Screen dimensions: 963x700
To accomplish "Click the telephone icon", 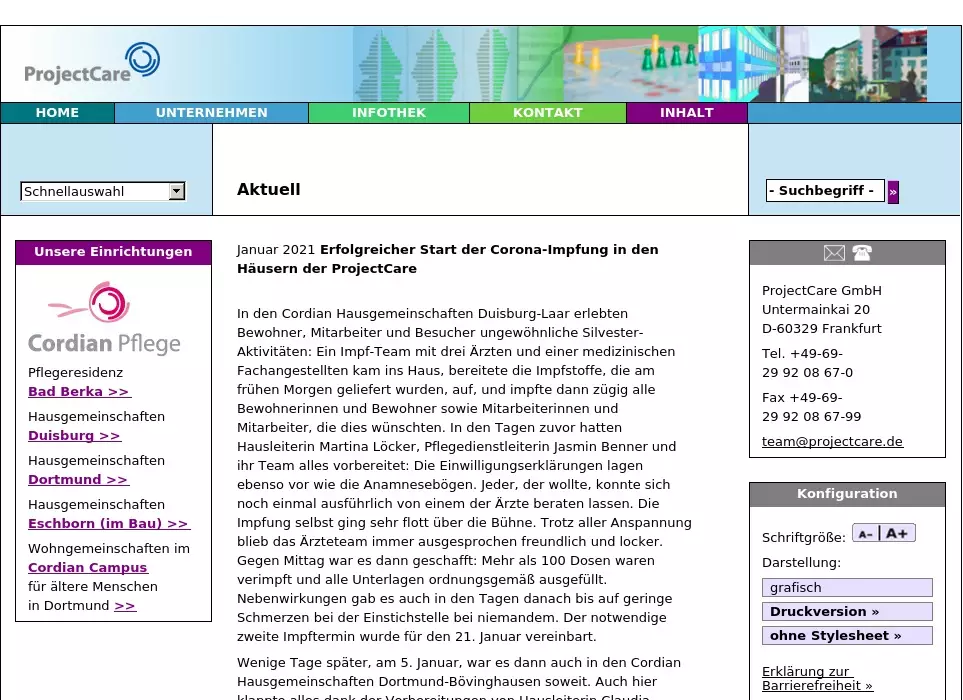I will 862,253.
